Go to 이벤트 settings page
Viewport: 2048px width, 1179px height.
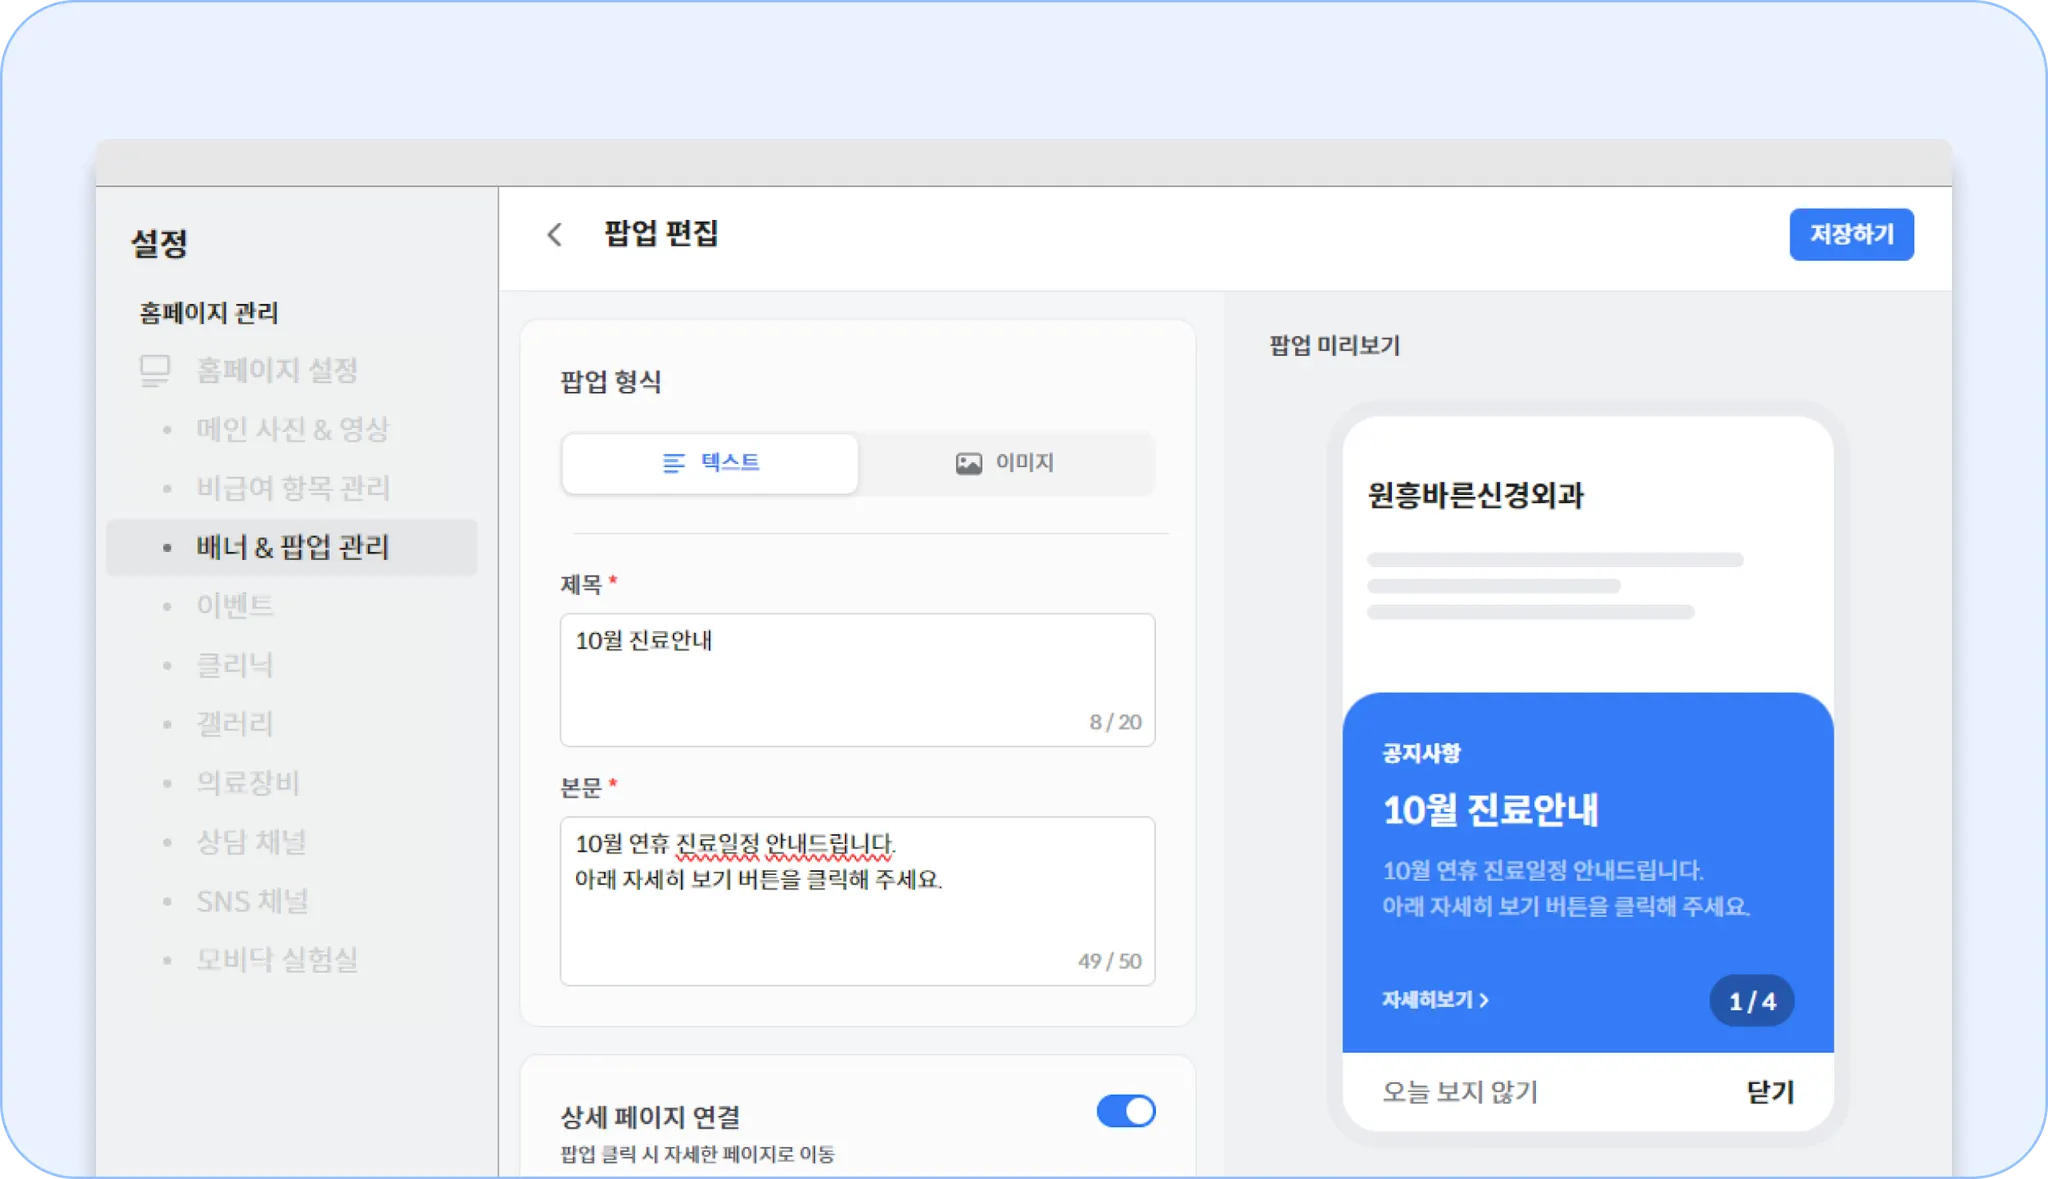point(235,606)
